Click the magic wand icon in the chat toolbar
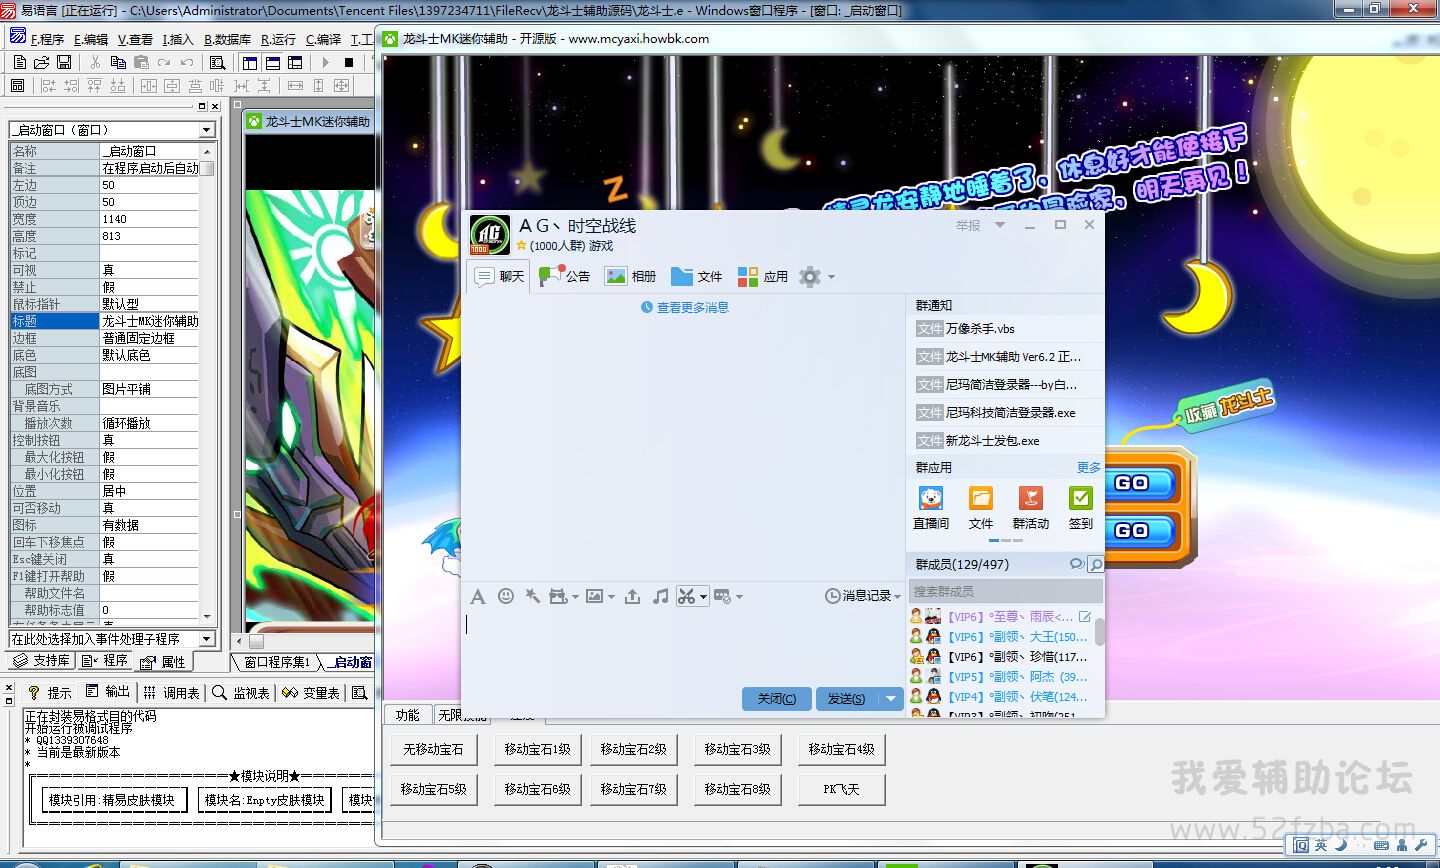The width and height of the screenshot is (1440, 868). point(533,596)
